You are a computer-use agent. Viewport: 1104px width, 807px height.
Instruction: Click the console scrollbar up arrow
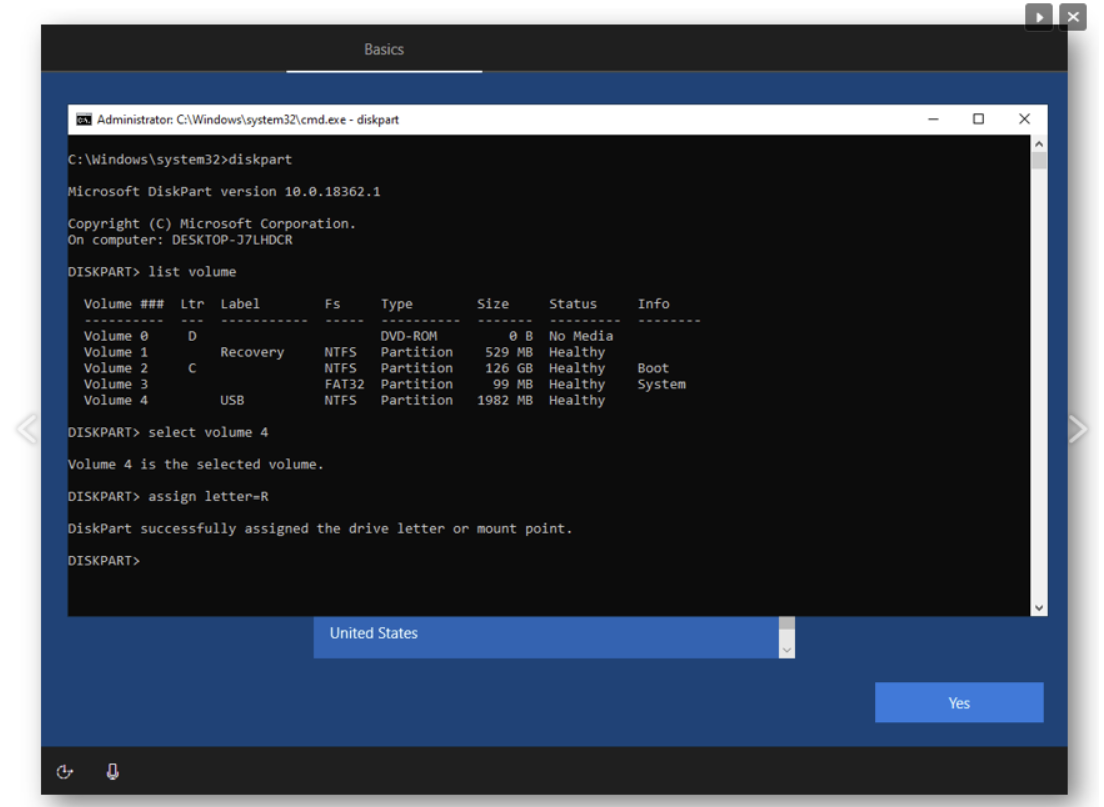pos(1039,144)
